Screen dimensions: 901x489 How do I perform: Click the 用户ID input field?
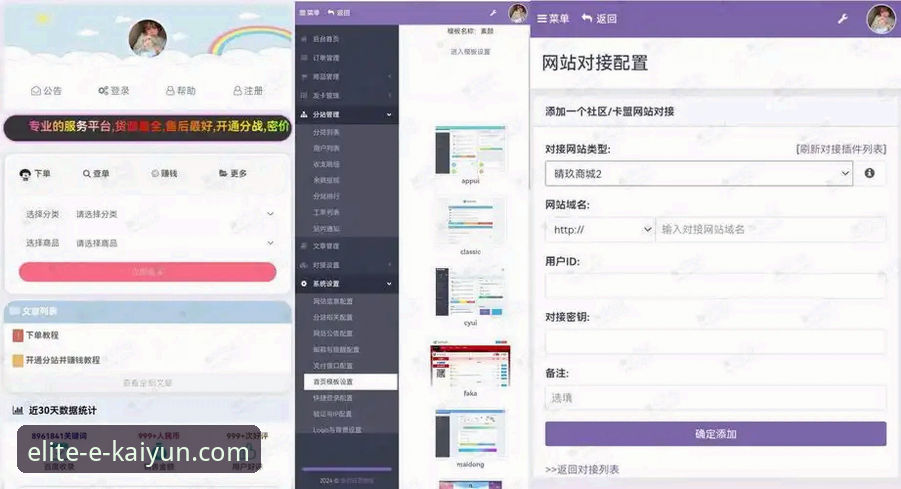(715, 286)
